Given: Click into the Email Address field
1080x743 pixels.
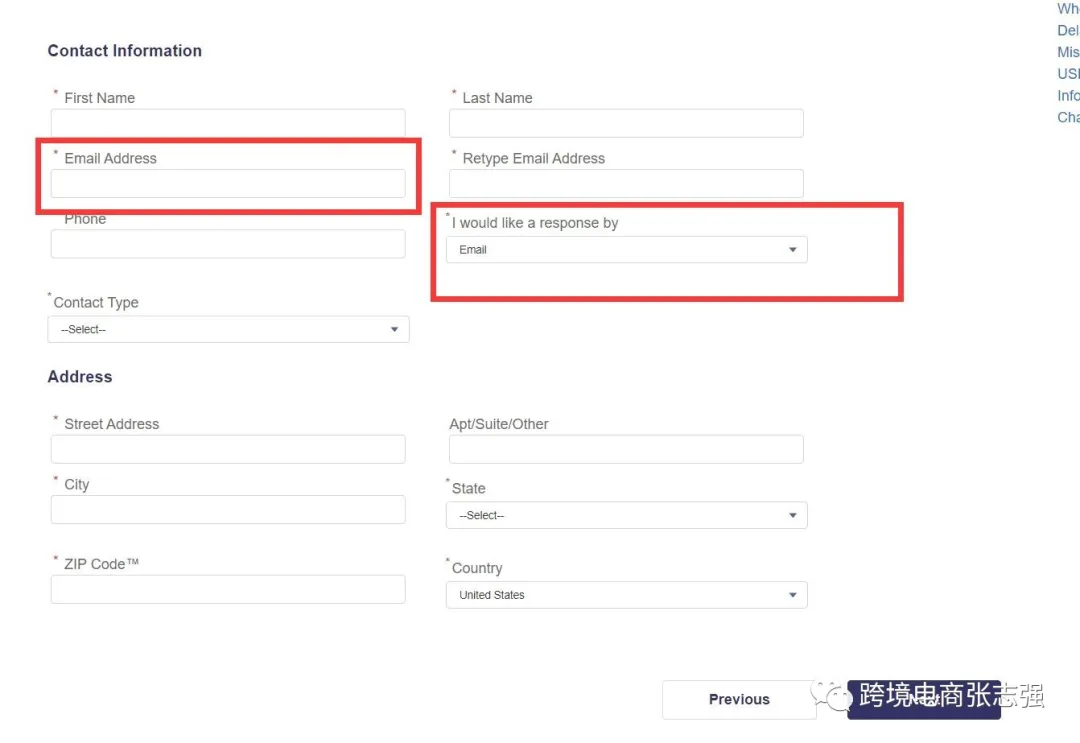Looking at the screenshot, I should click(x=228, y=184).
